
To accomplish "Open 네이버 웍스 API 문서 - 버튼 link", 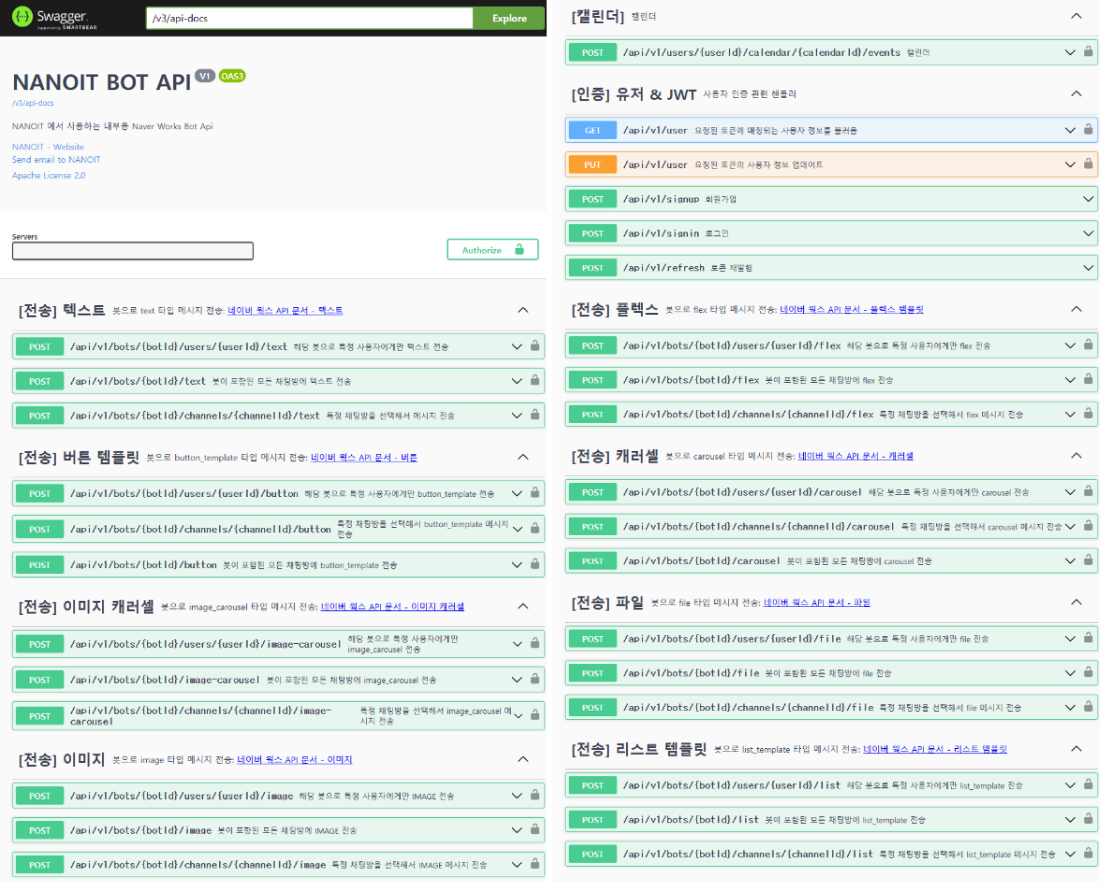I will (x=364, y=457).
